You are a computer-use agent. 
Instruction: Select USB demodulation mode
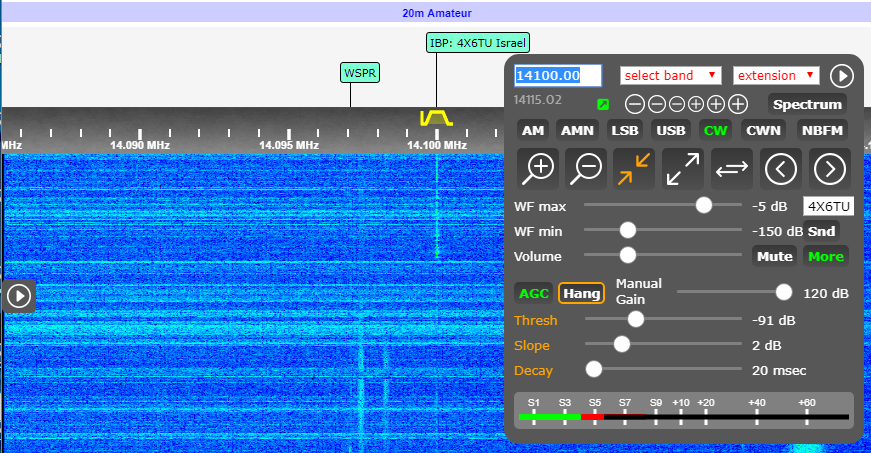tap(670, 130)
